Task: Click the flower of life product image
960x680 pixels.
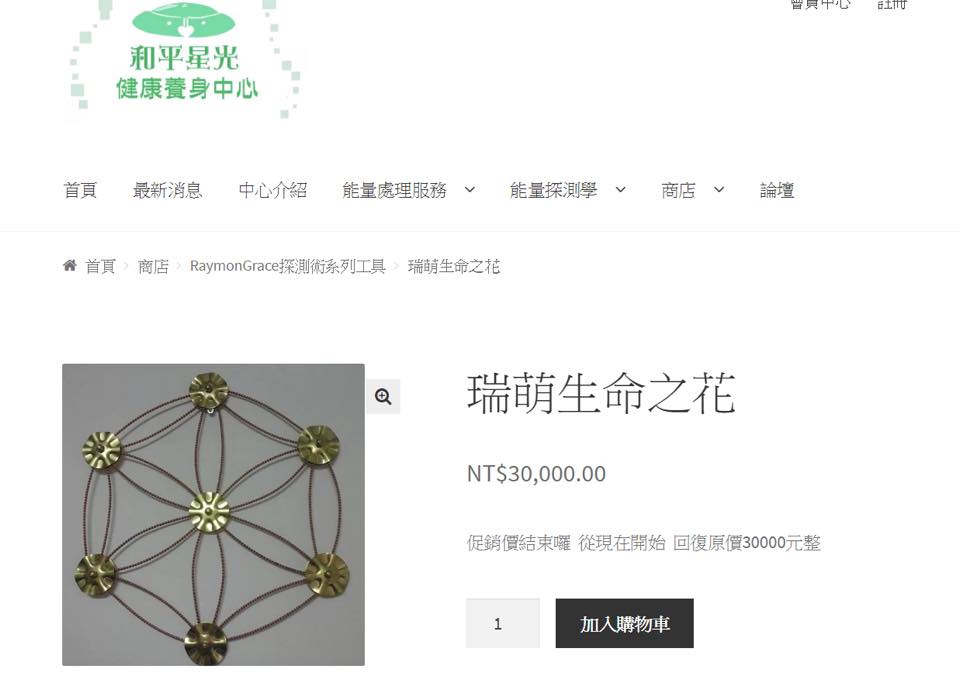Action: point(213,515)
